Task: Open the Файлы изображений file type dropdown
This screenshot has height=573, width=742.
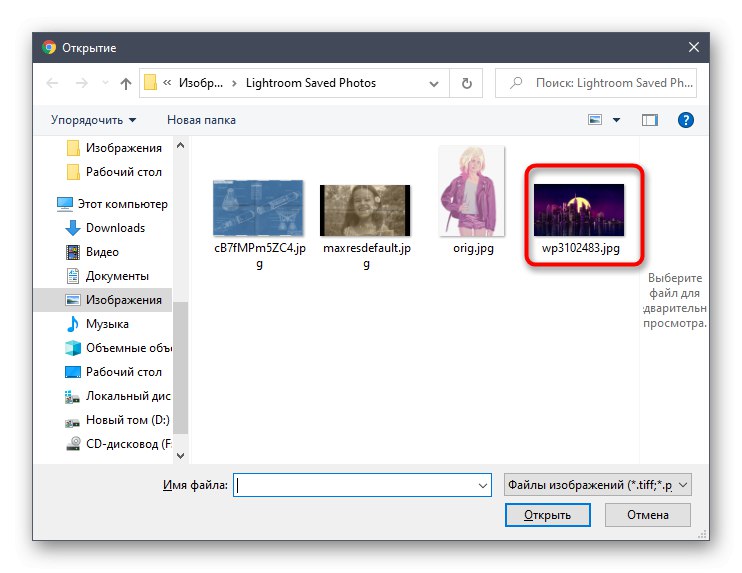Action: pos(598,485)
